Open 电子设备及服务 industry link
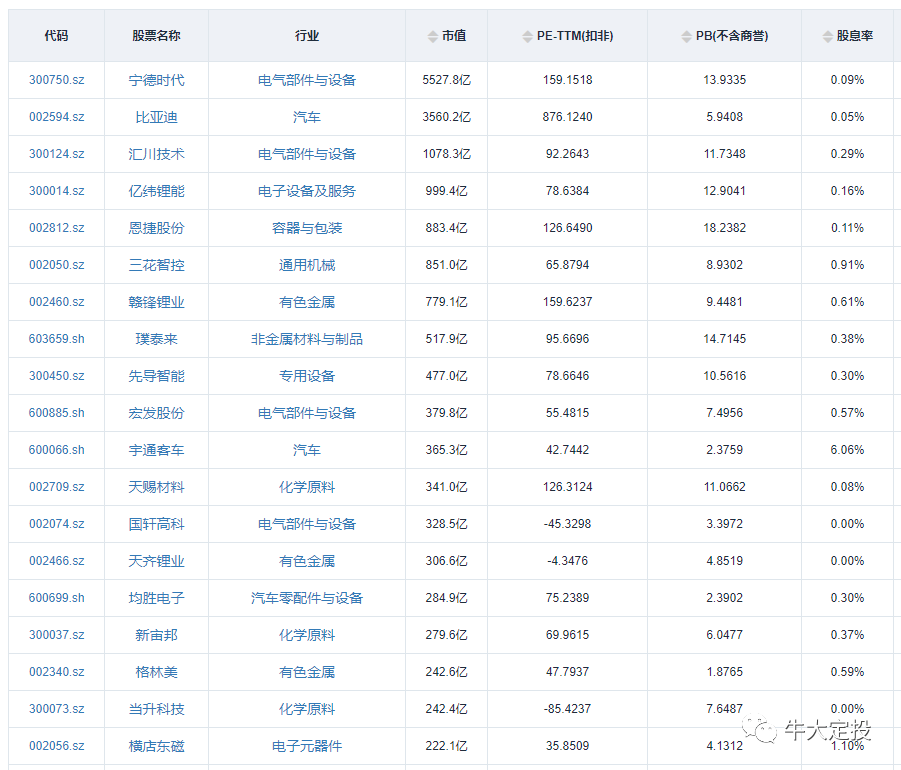The width and height of the screenshot is (901, 770). click(307, 191)
